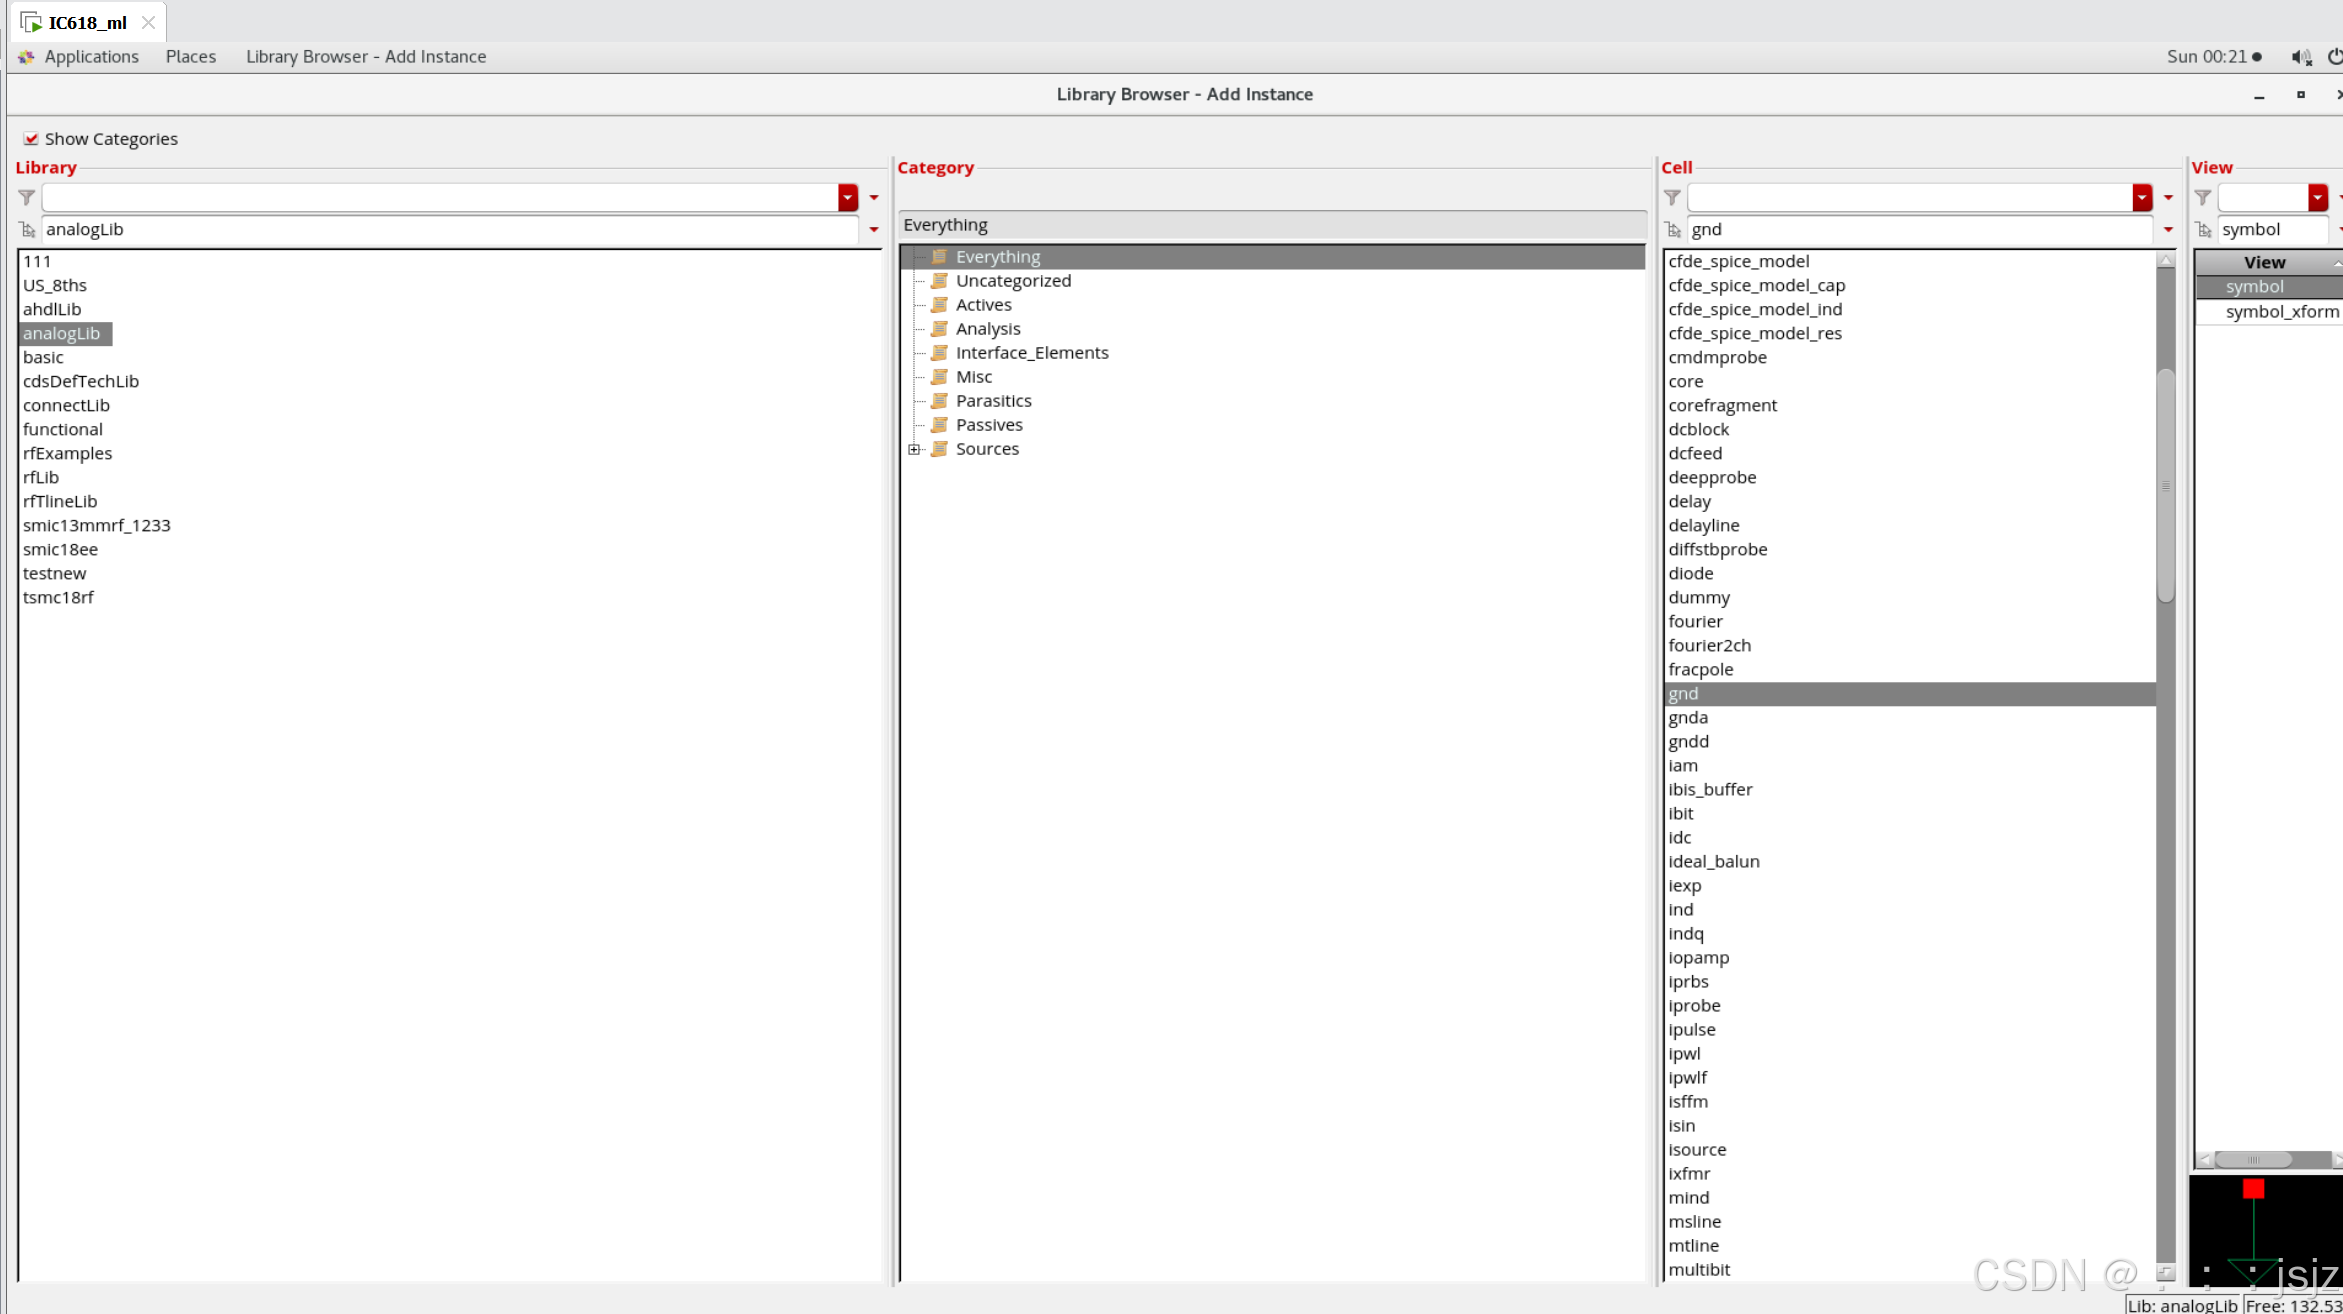This screenshot has height=1314, width=2343.
Task: Click the Library filter funnel icon
Action: pyautogui.click(x=27, y=198)
